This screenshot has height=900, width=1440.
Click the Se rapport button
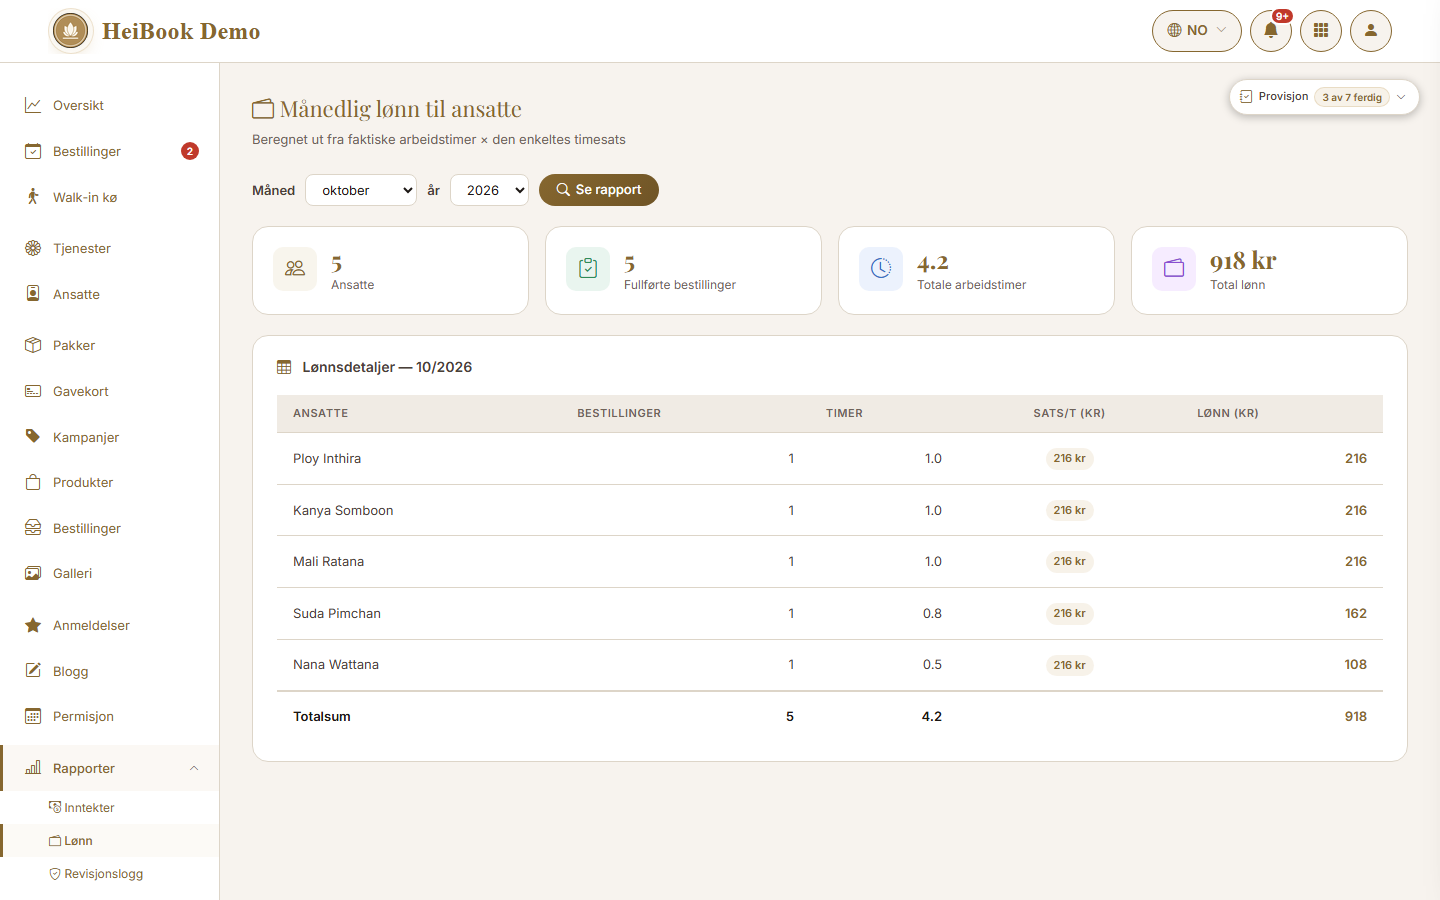pyautogui.click(x=599, y=190)
